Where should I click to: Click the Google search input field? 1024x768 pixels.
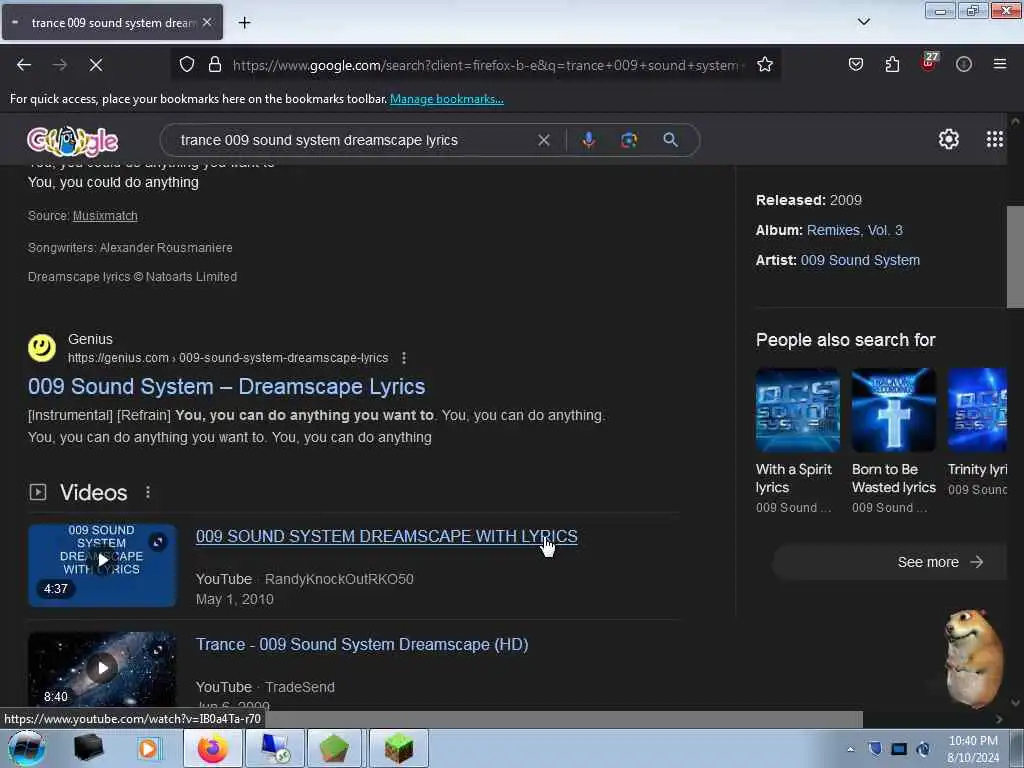click(x=353, y=140)
